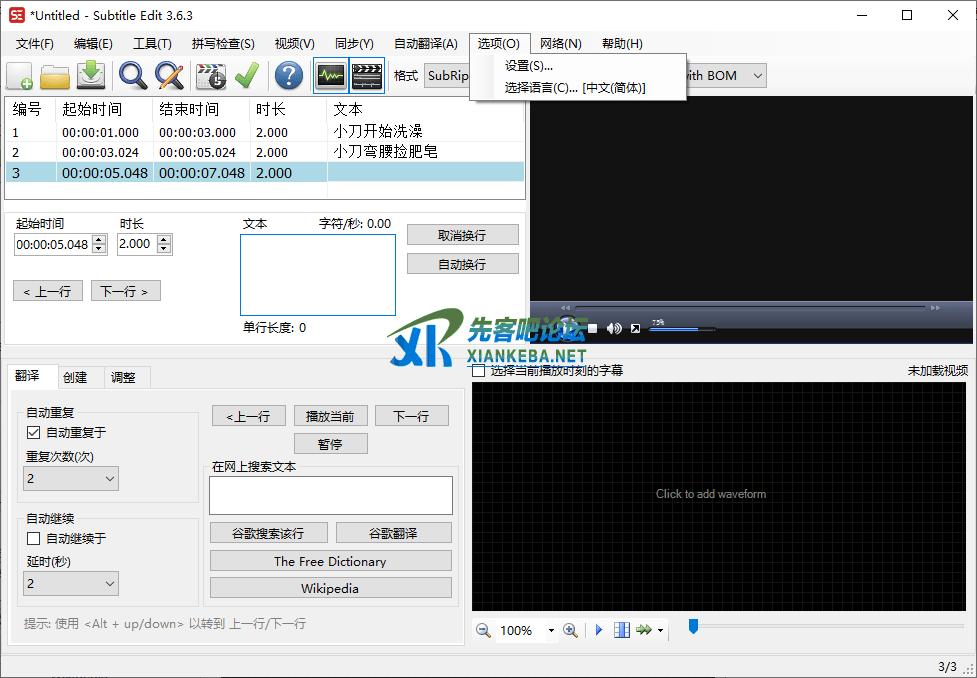Open the Visual sync clapperboard icon
The height and width of the screenshot is (678, 977).
(x=211, y=76)
